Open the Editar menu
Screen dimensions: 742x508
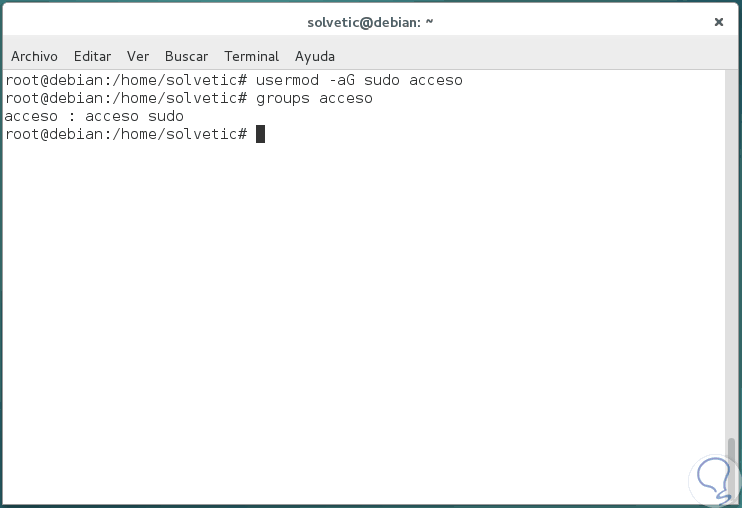(92, 56)
